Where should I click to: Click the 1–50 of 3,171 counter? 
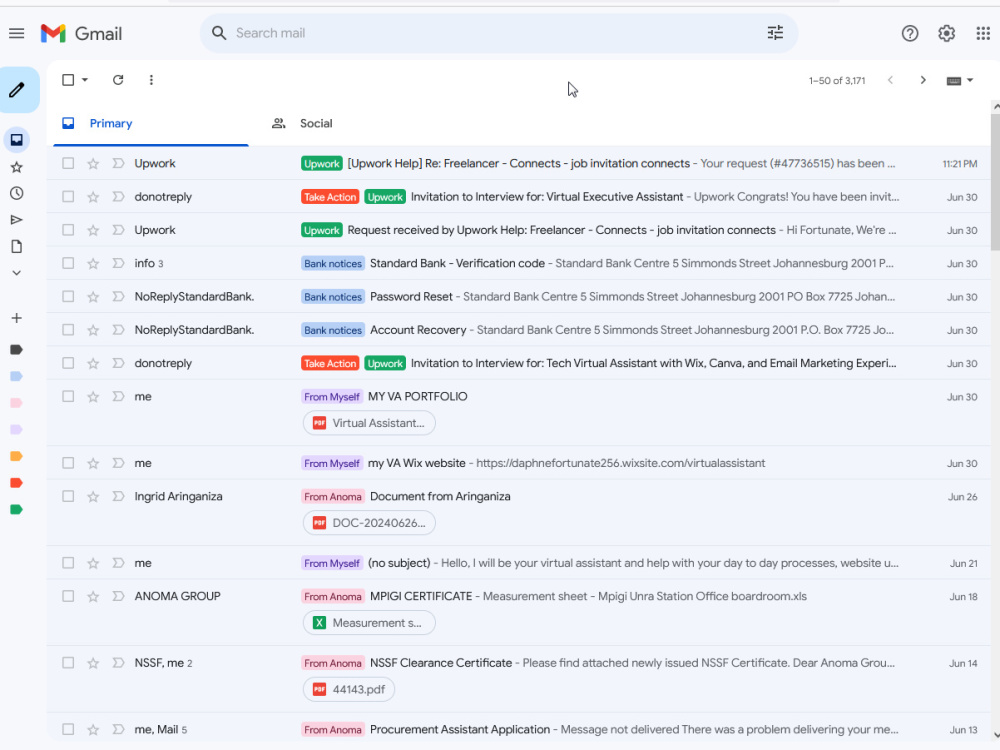point(837,80)
